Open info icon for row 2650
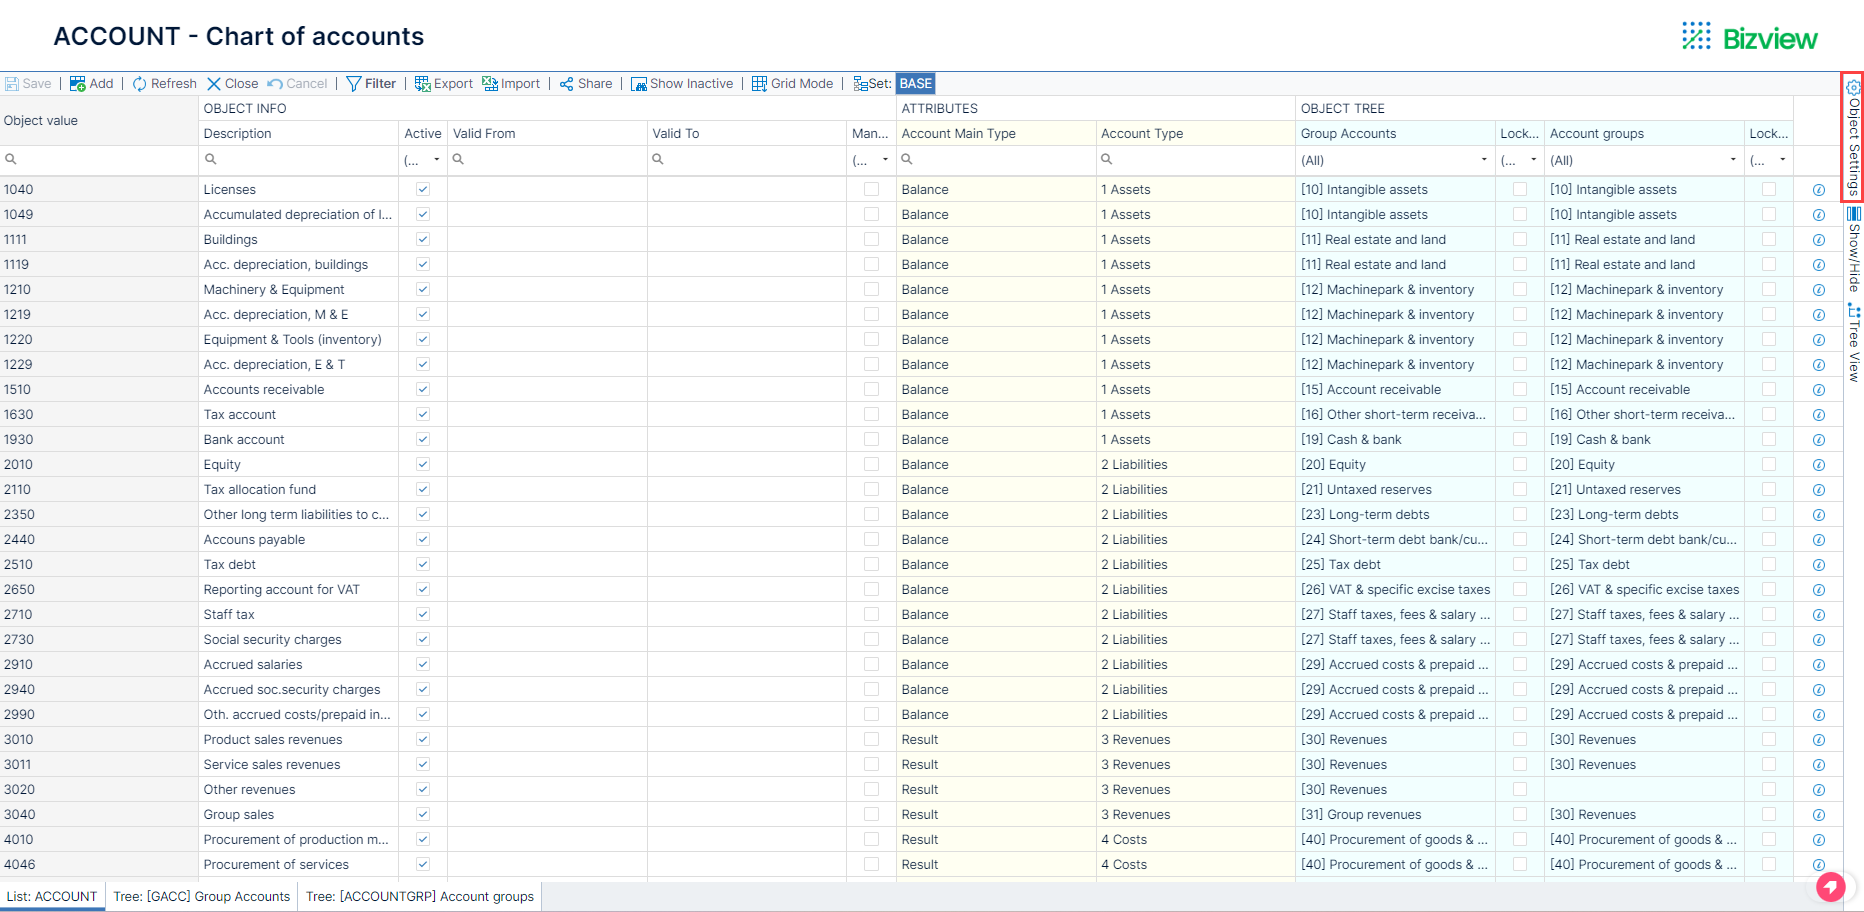This screenshot has height=912, width=1864. 1818,590
